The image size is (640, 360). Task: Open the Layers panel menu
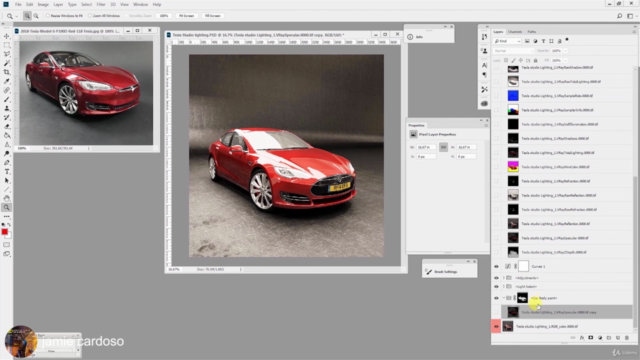coord(634,31)
